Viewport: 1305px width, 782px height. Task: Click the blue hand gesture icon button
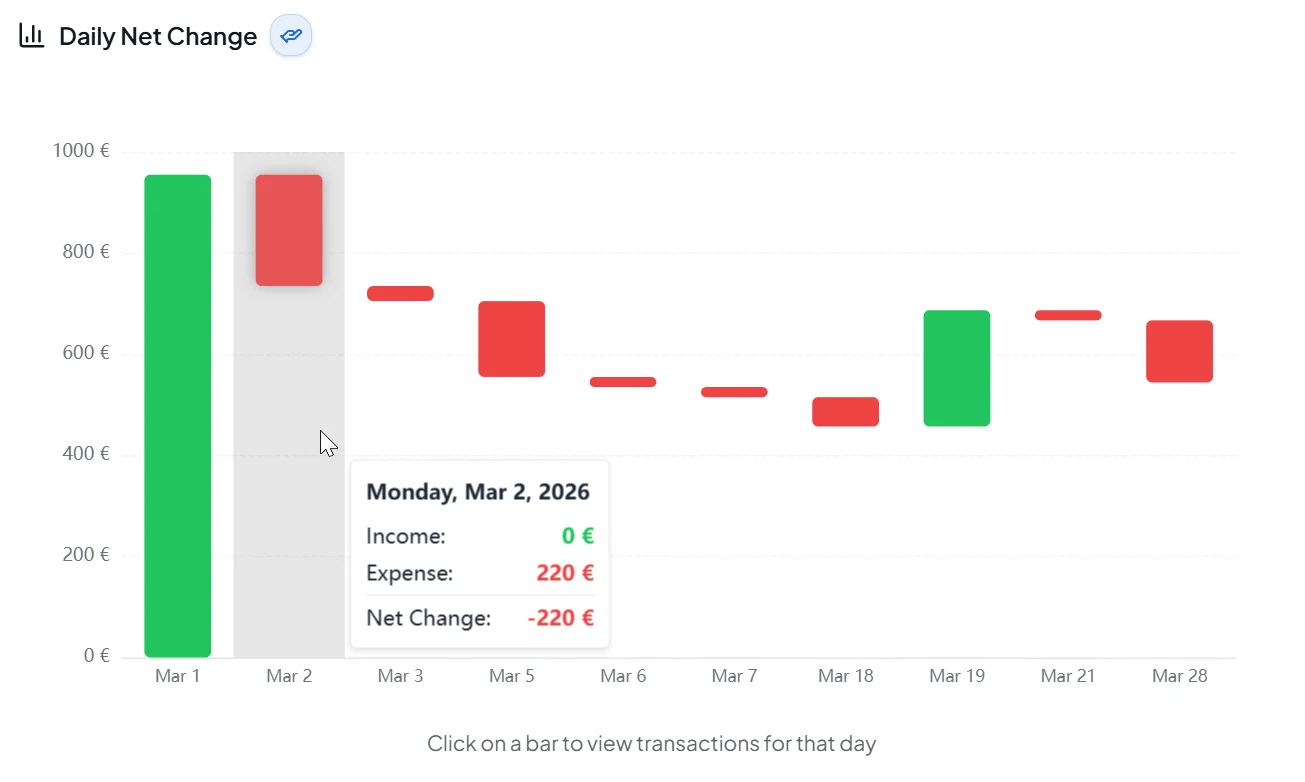[290, 35]
